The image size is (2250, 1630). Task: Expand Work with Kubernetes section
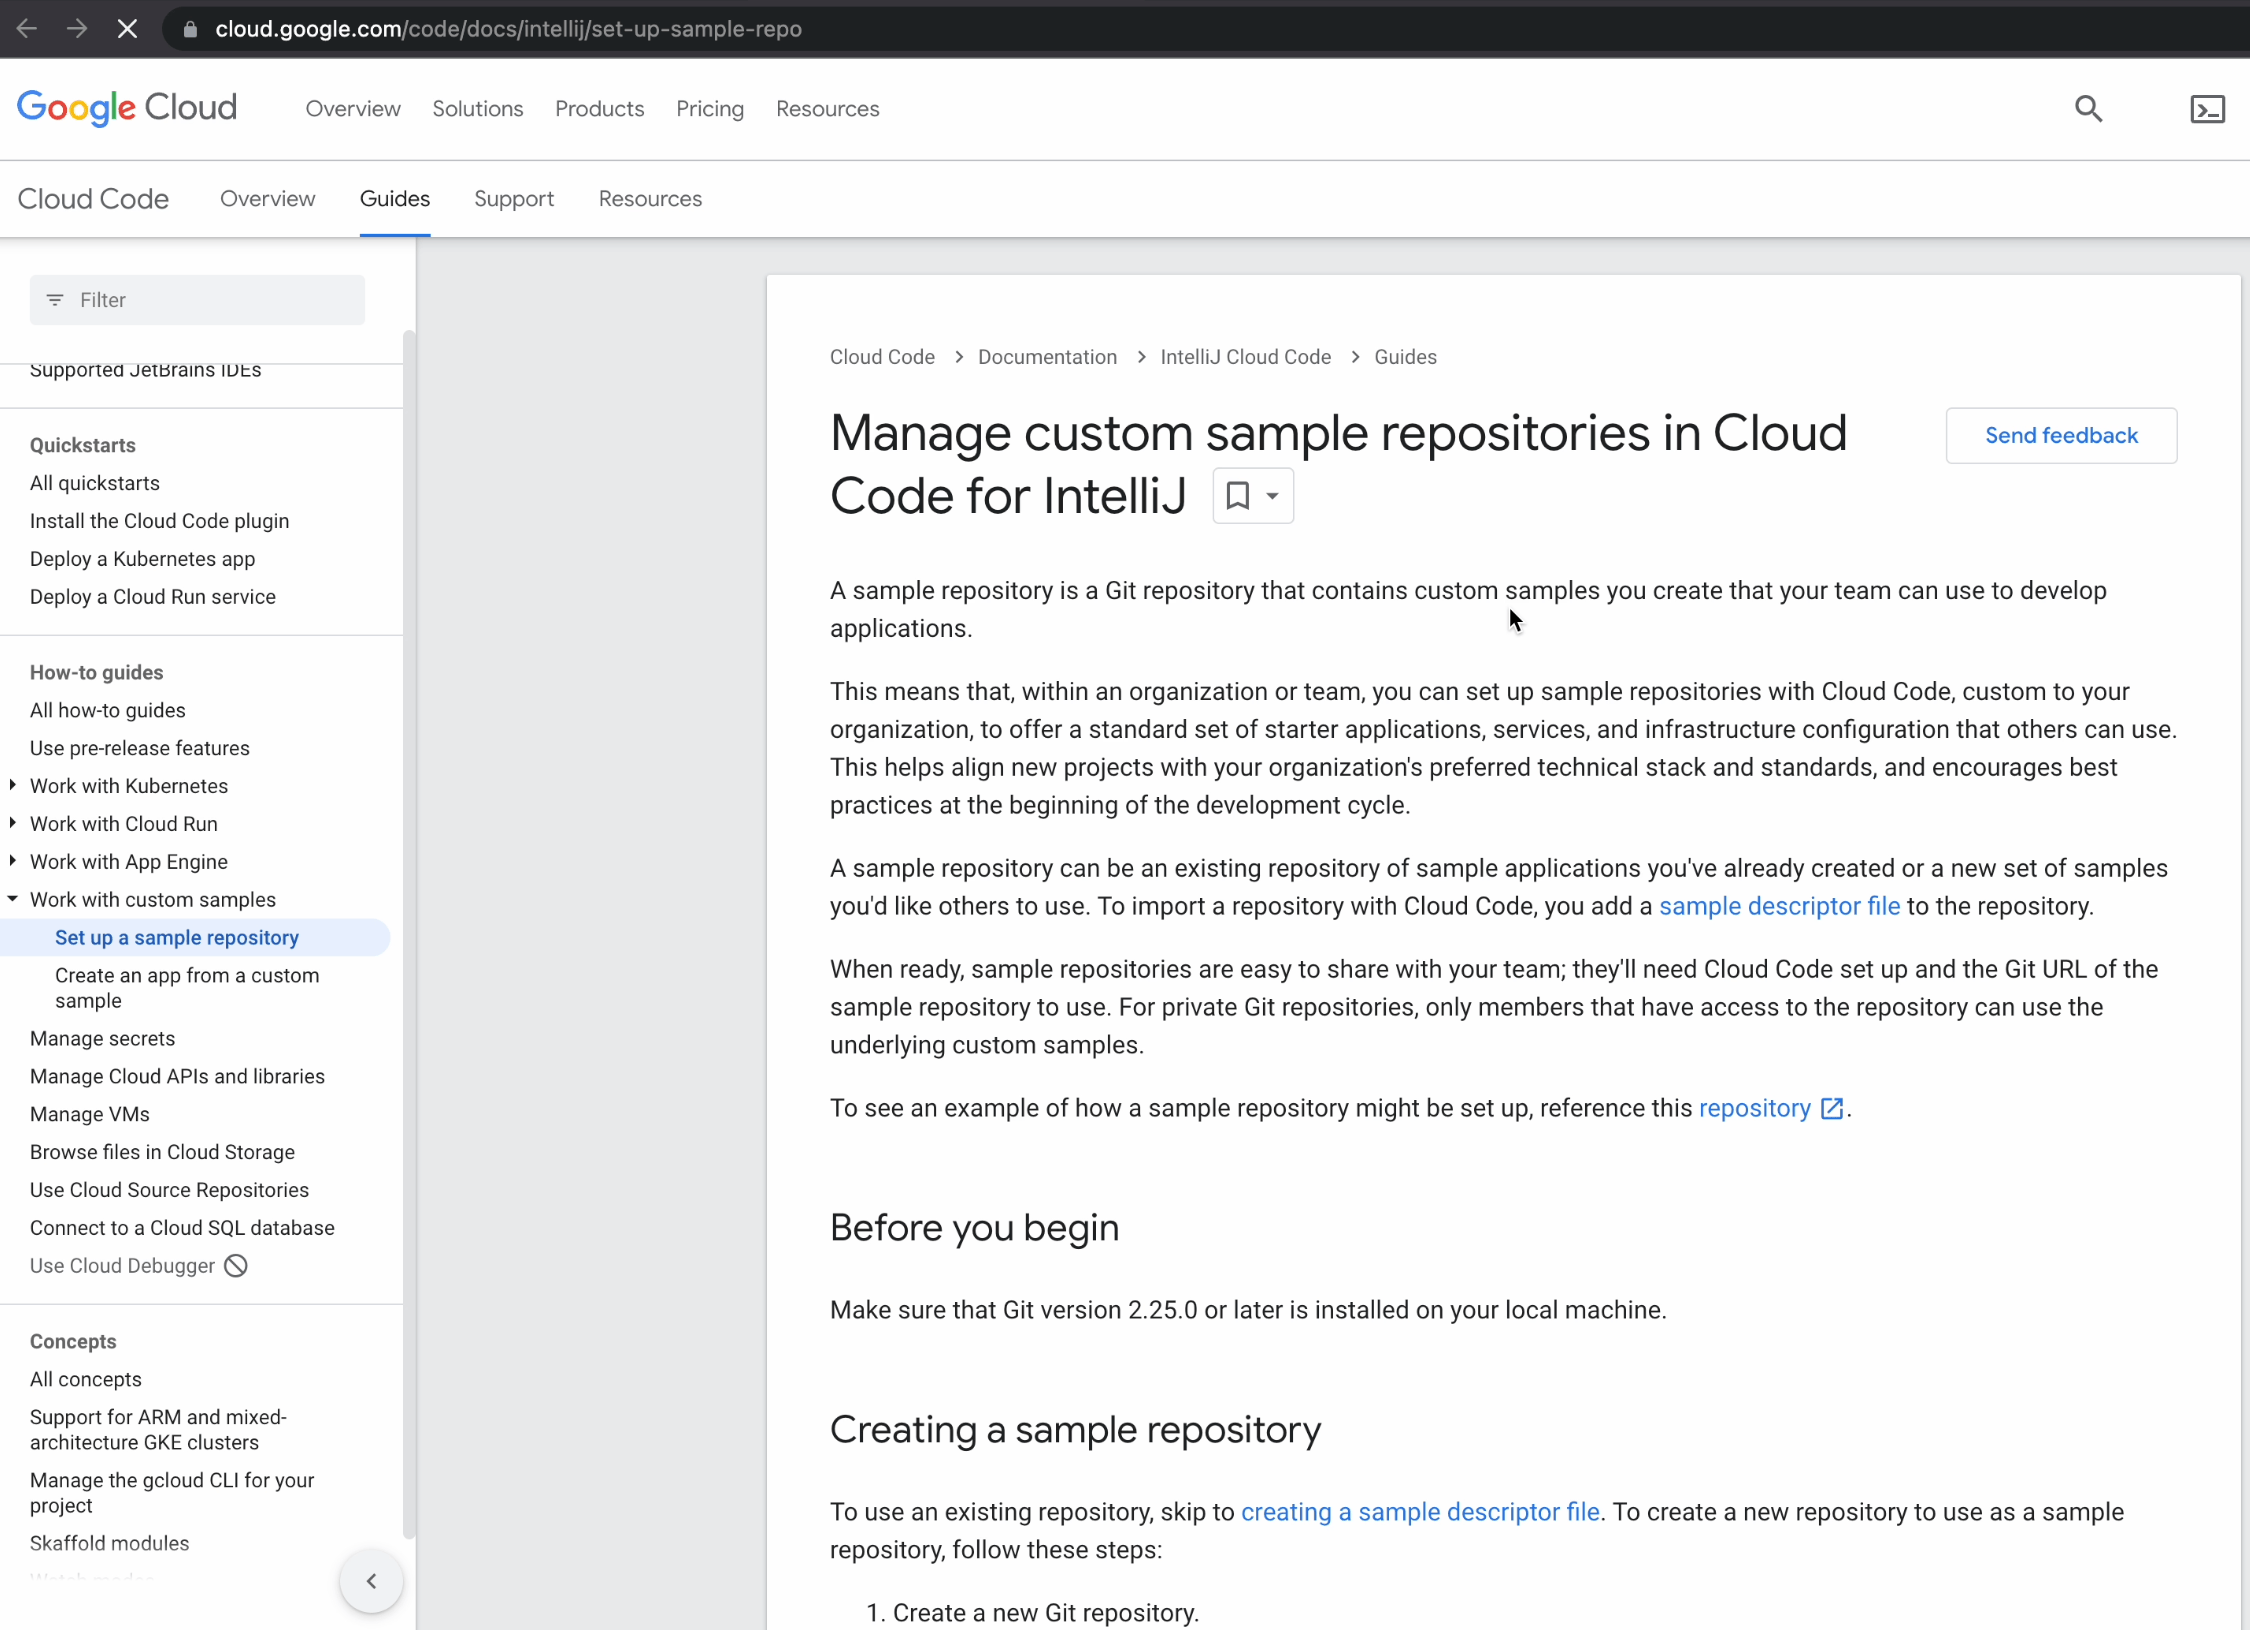12,786
